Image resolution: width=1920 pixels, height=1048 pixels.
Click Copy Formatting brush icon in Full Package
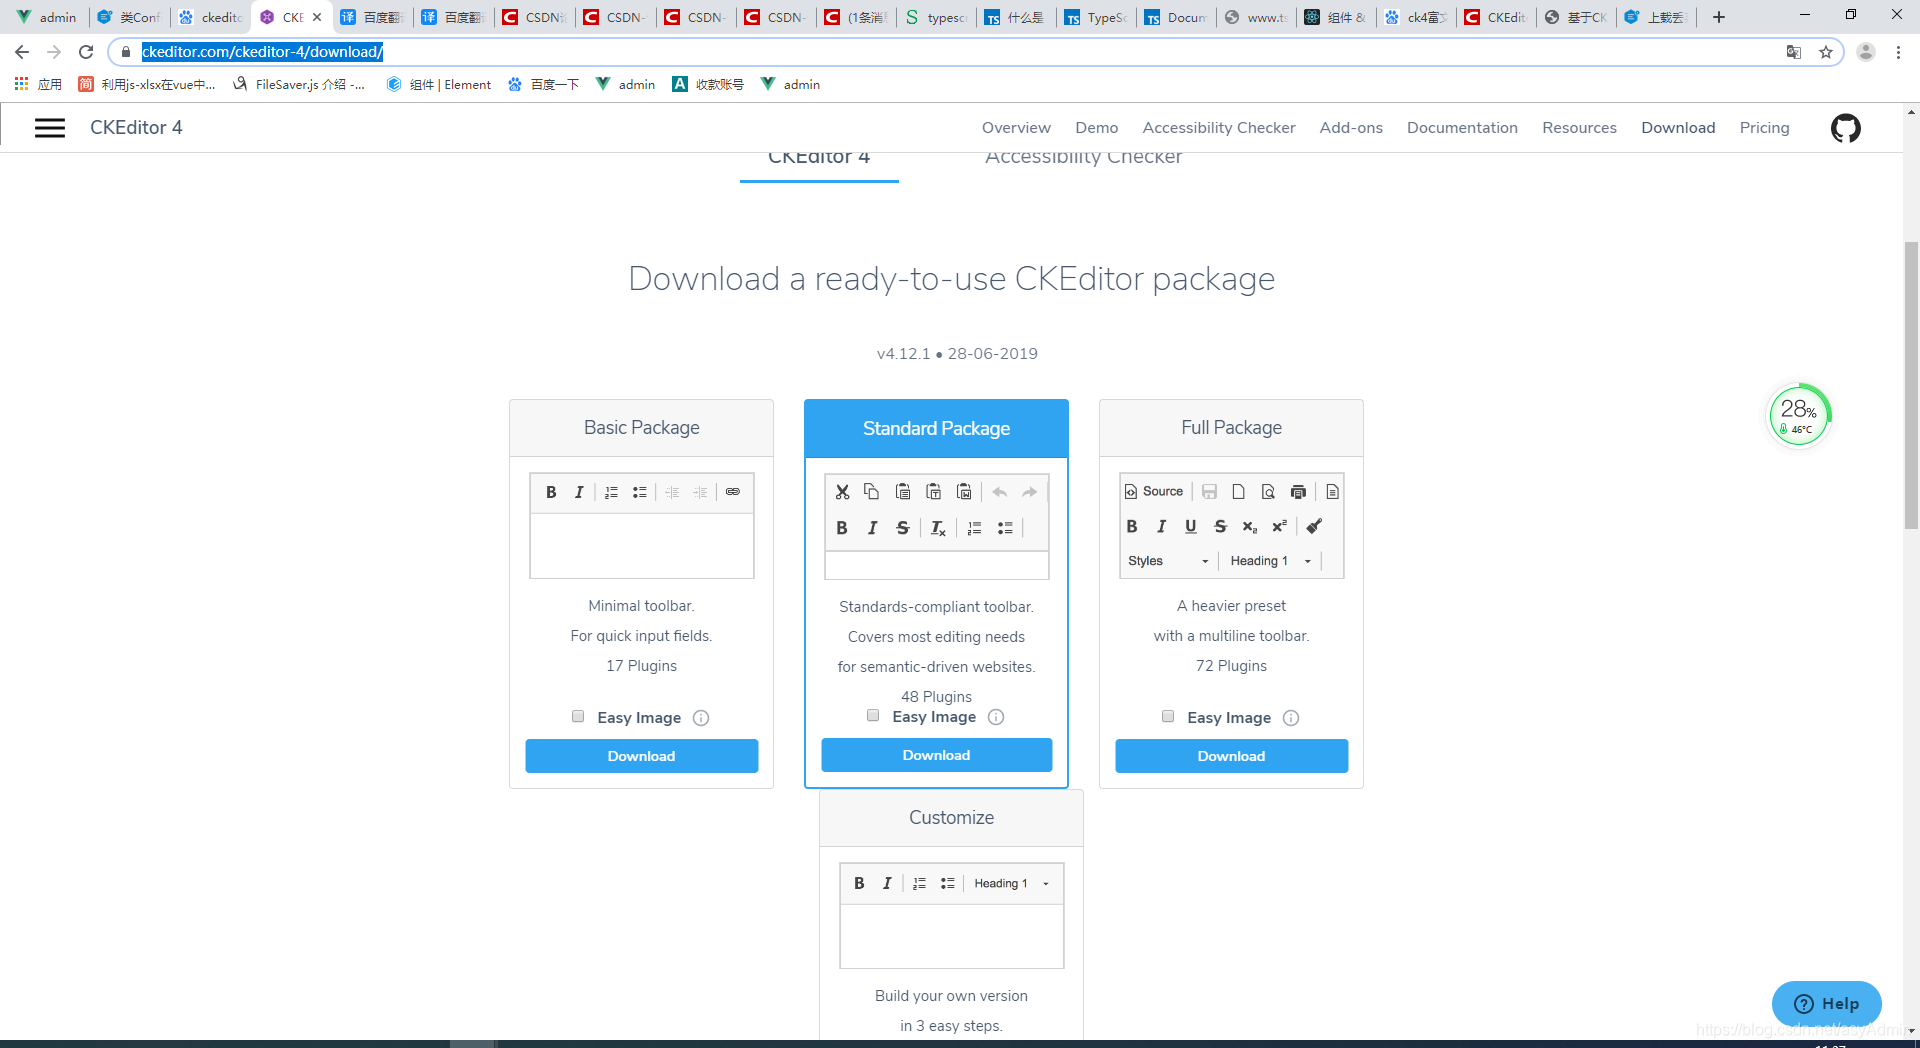point(1314,526)
